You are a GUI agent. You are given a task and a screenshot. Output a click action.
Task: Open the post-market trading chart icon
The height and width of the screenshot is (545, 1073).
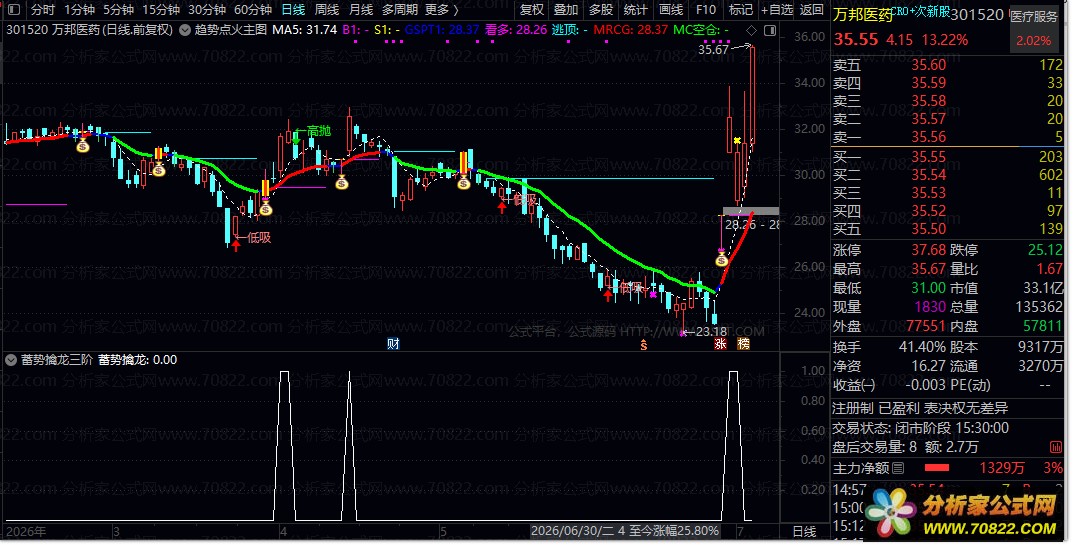click(1056, 447)
